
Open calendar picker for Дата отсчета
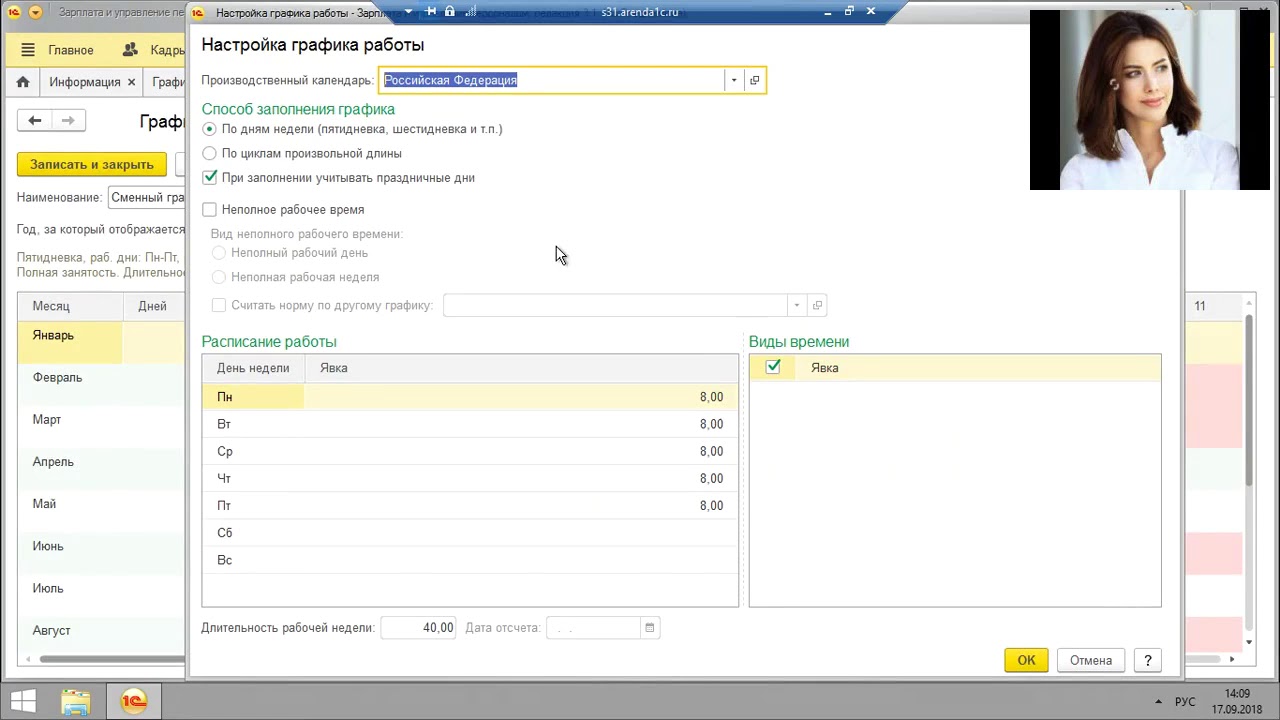(650, 628)
